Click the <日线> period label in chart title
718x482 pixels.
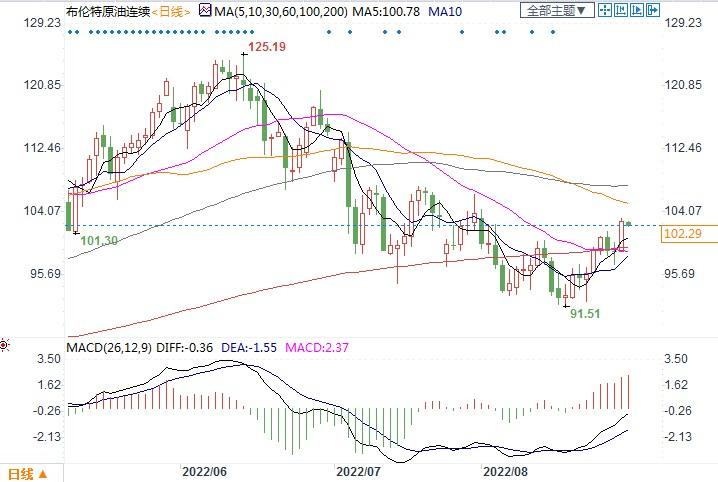pyautogui.click(x=172, y=11)
